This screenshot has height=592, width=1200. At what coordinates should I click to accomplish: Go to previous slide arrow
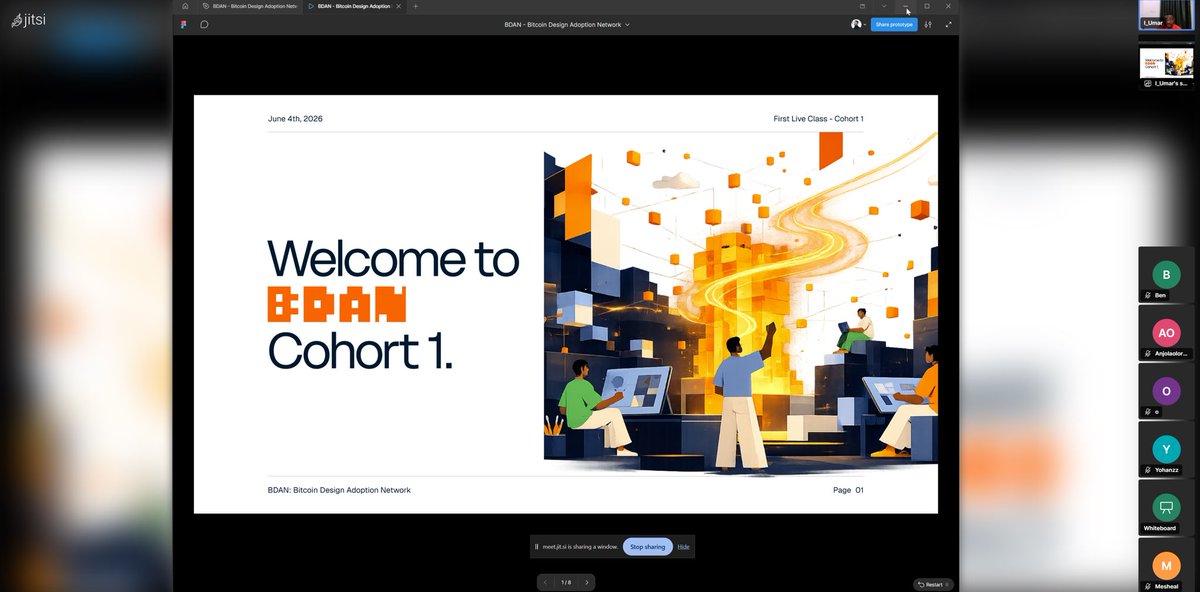point(545,582)
